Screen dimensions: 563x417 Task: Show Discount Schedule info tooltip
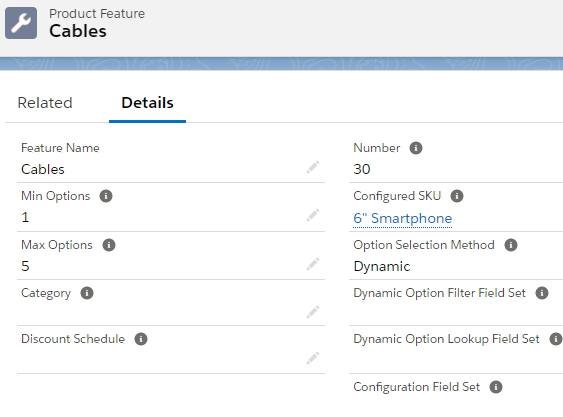[x=141, y=339]
